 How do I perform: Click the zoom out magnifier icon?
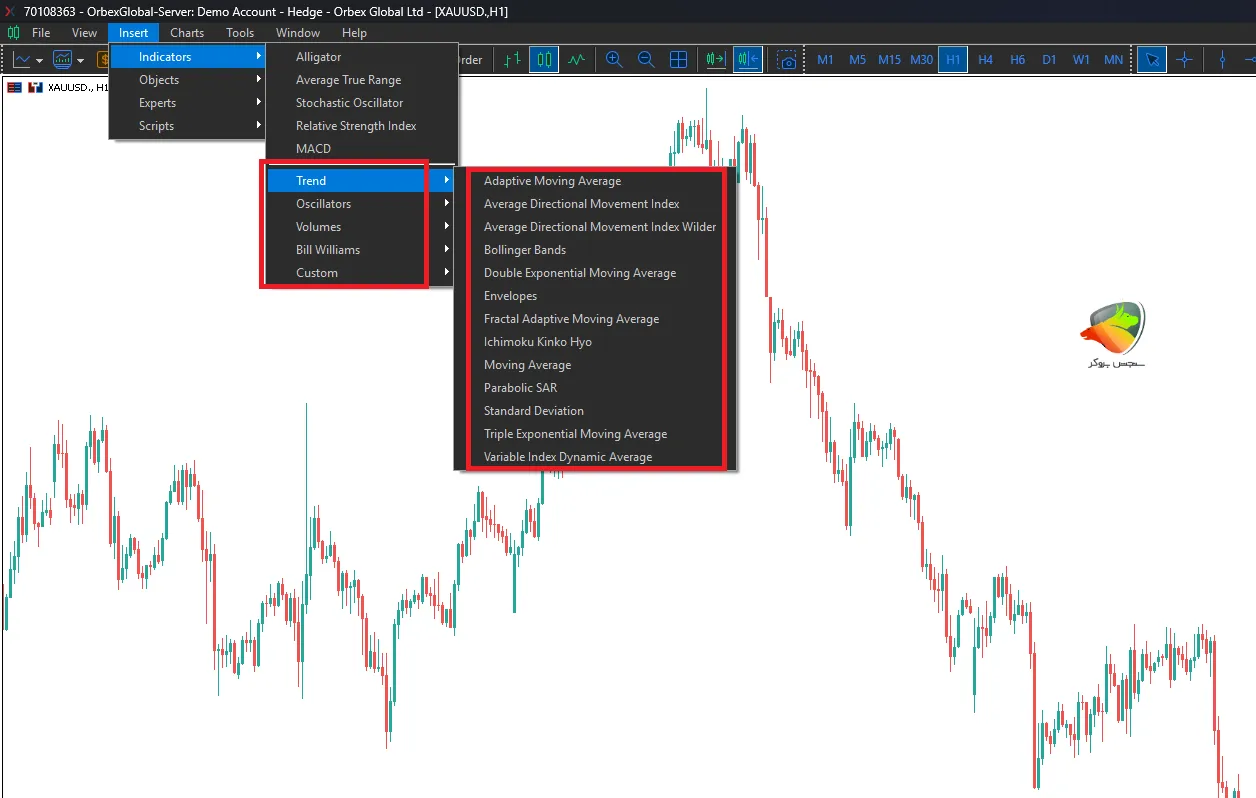point(646,60)
